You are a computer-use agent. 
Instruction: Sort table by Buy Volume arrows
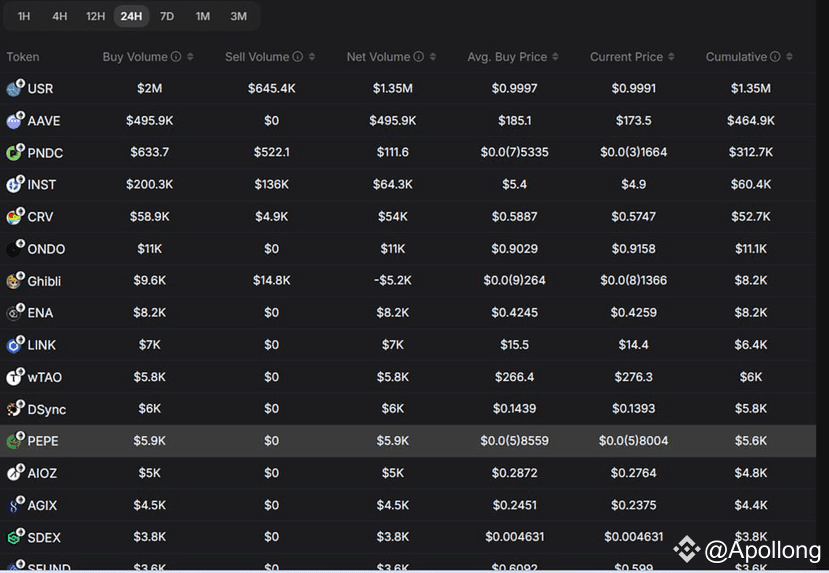pos(190,57)
